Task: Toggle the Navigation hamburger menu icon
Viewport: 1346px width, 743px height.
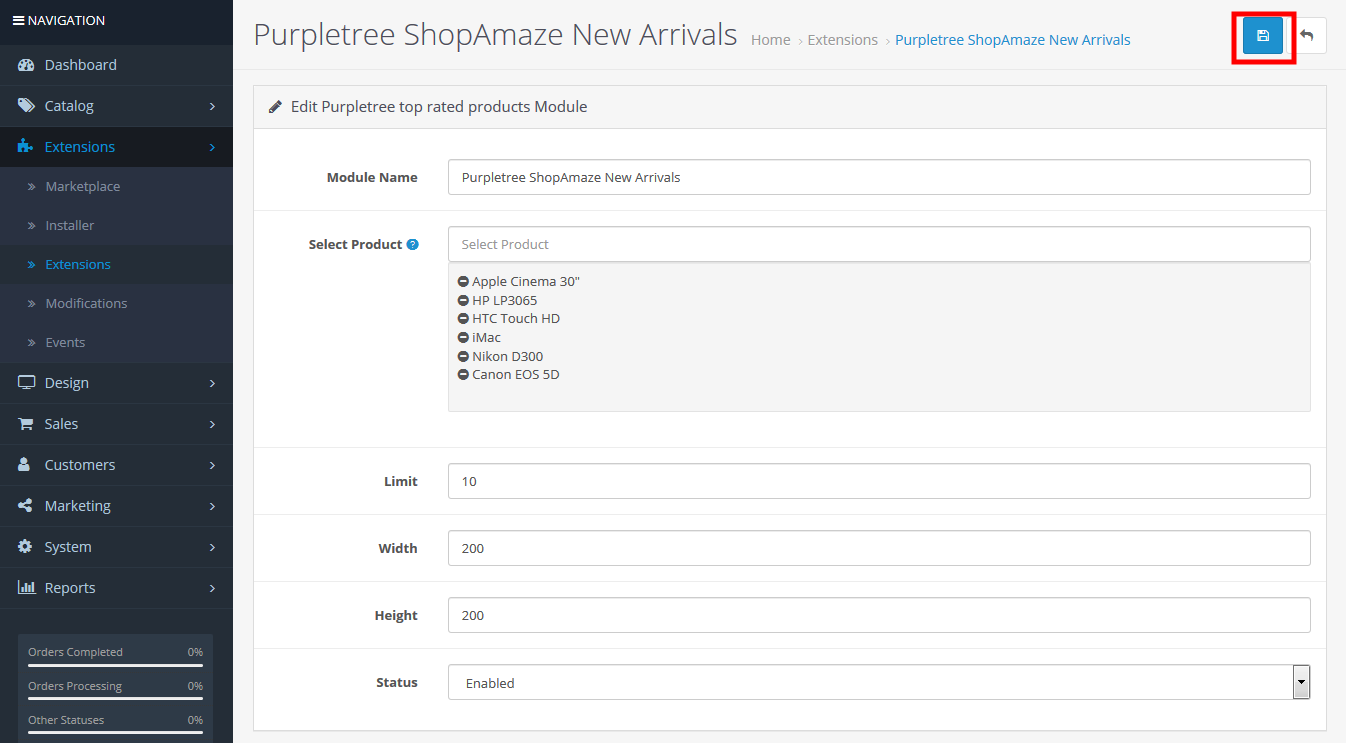Action: (18, 20)
